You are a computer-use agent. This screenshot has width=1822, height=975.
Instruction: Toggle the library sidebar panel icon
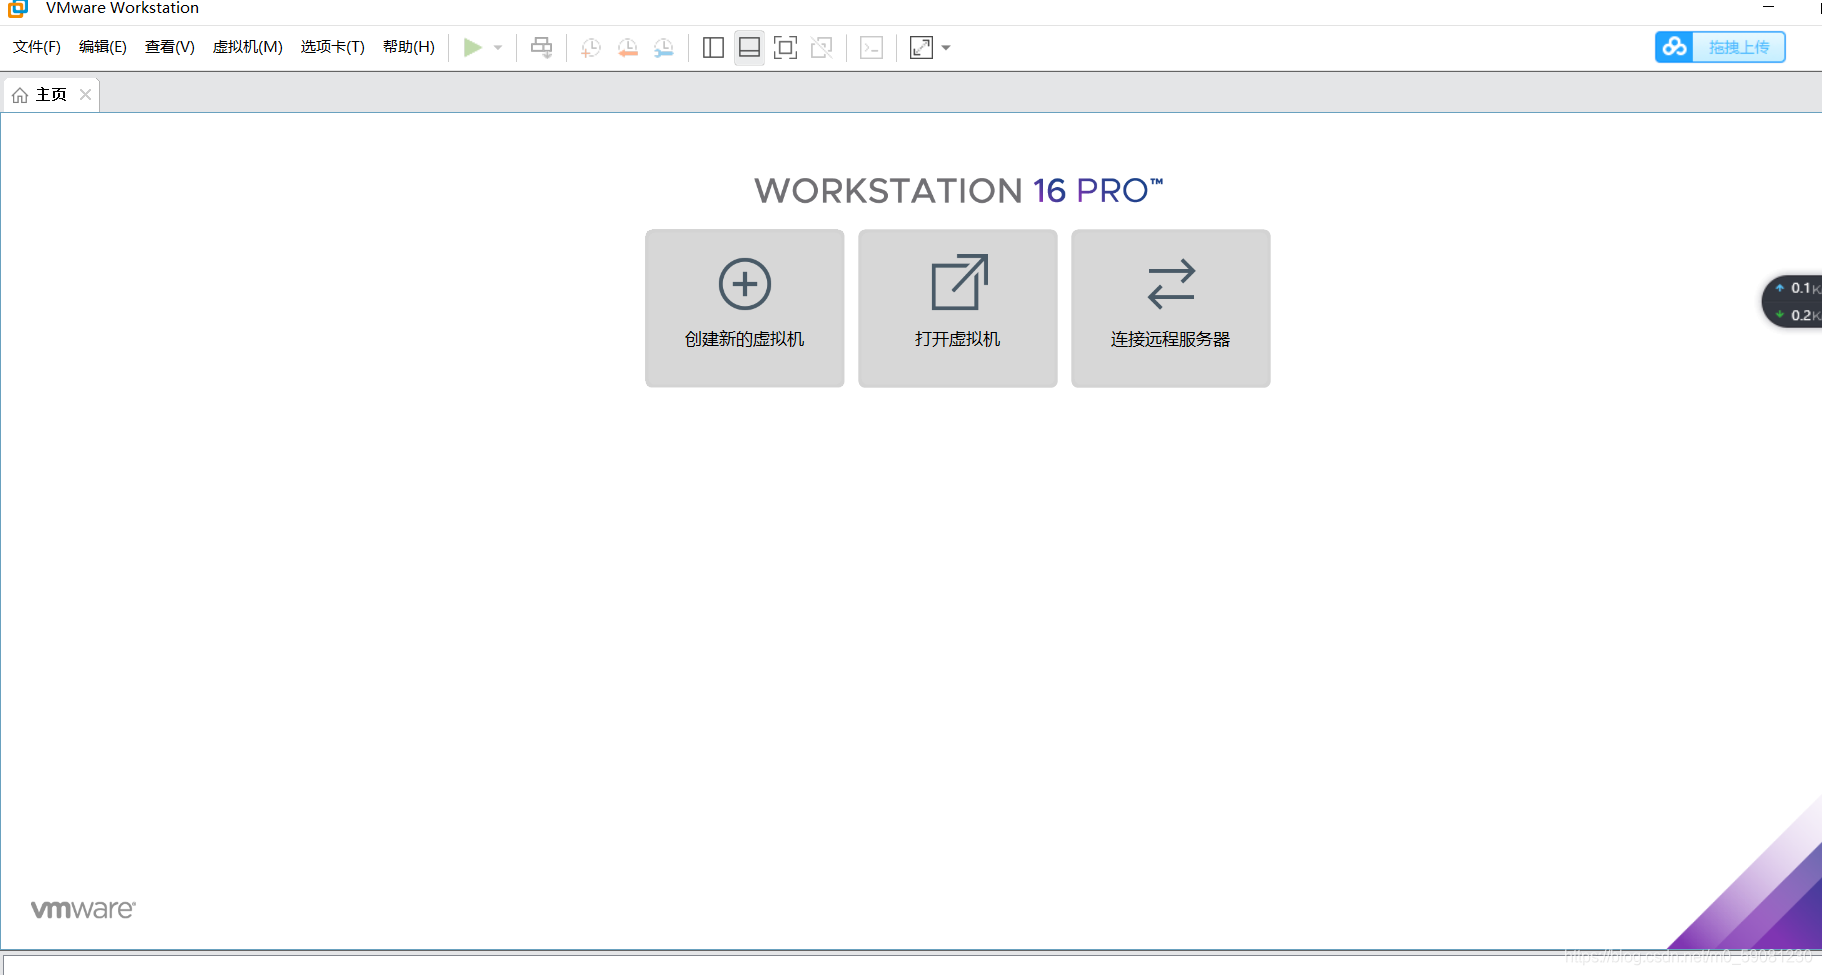coord(713,47)
